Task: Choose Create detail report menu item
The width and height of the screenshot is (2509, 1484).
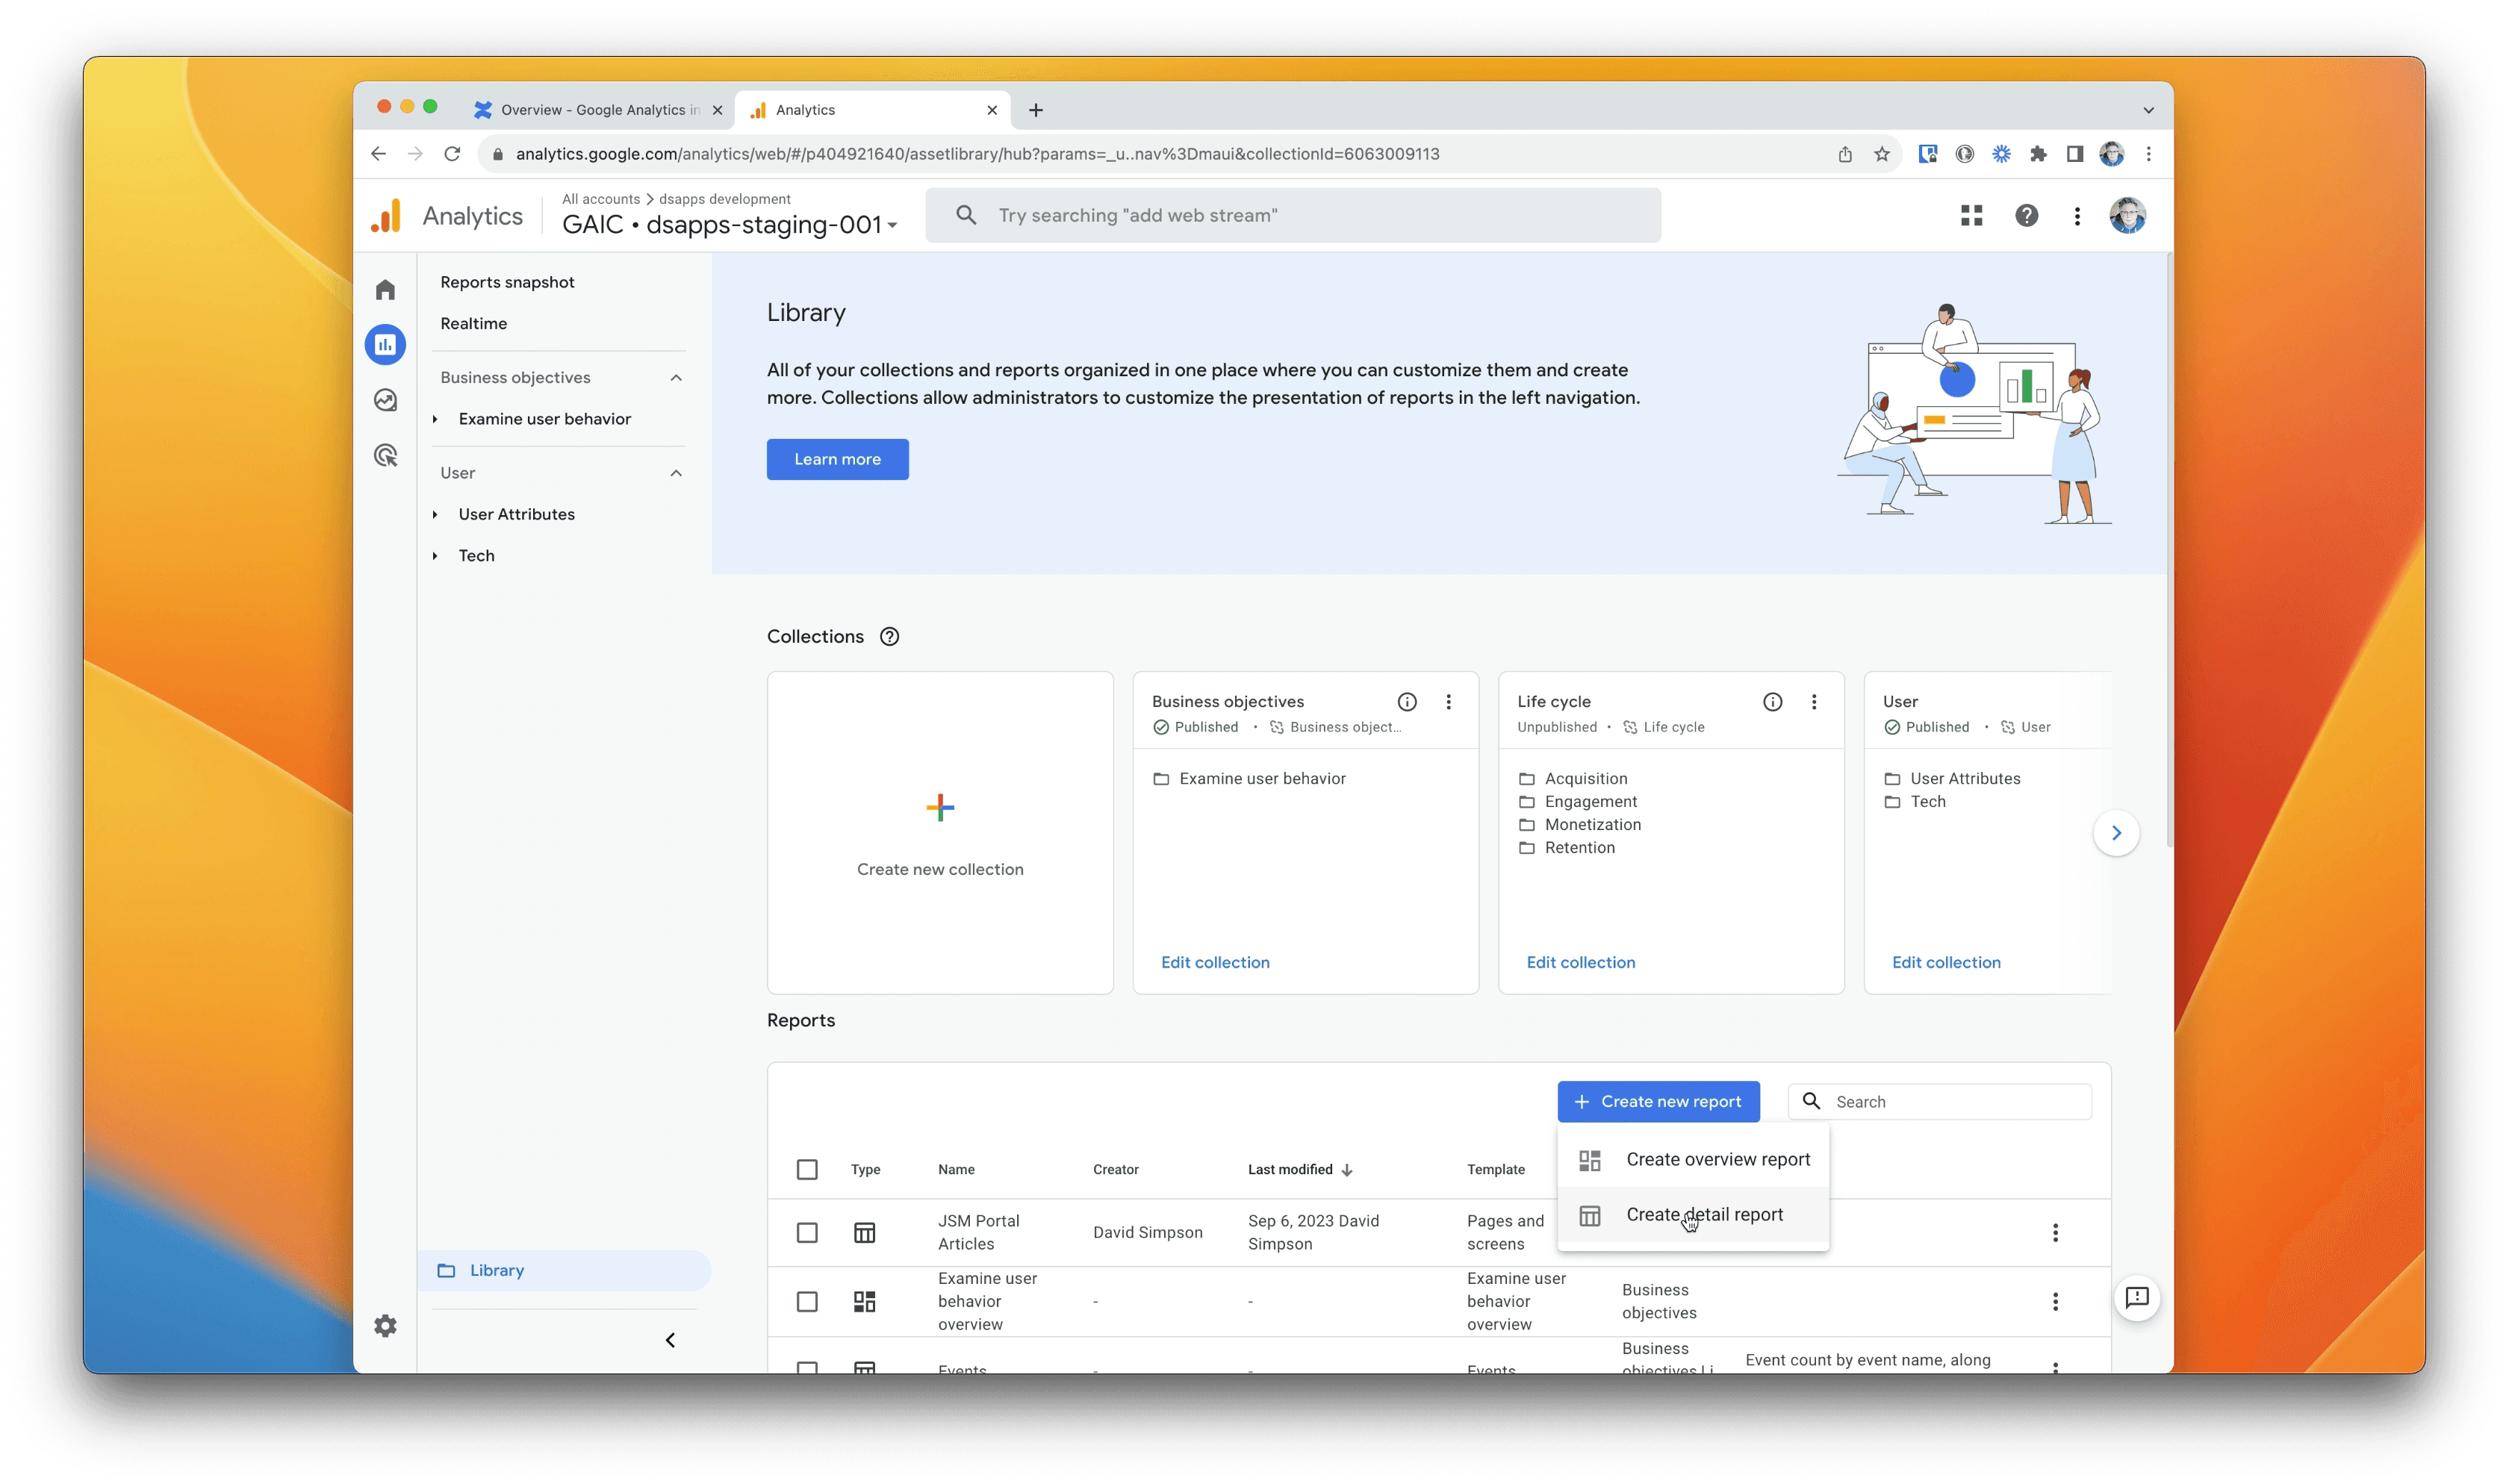Action: (x=1693, y=1215)
